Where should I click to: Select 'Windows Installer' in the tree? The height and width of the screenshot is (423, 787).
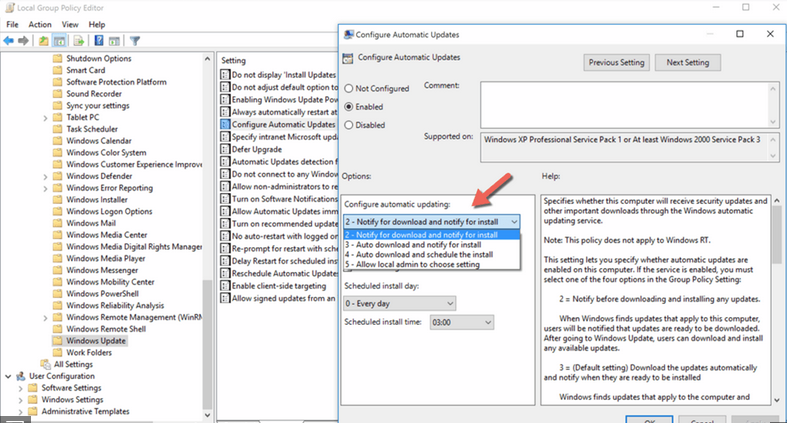(x=97, y=200)
